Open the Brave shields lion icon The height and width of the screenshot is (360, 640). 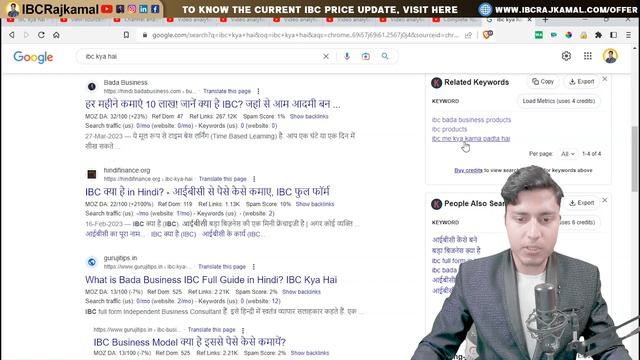coord(487,35)
